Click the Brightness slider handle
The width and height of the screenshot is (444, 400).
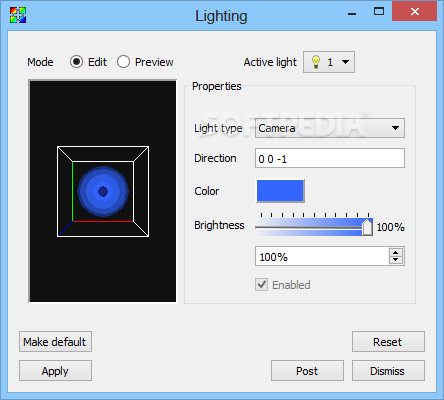[x=367, y=227]
